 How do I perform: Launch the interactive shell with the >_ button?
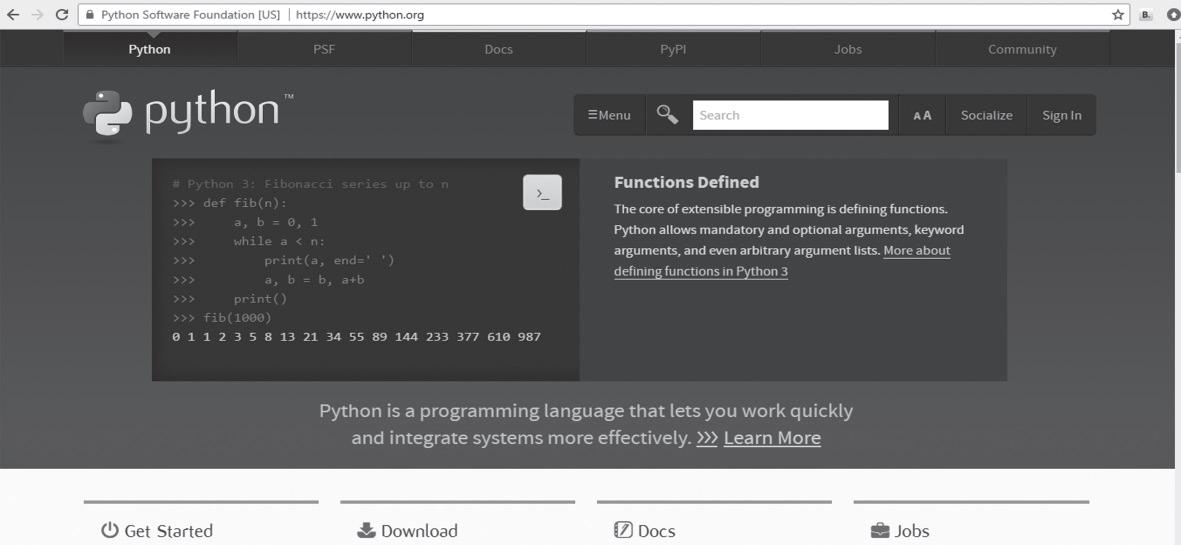[x=542, y=193]
